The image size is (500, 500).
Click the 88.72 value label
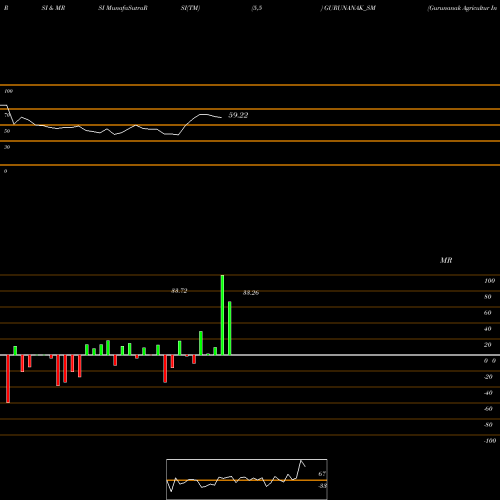[x=179, y=291]
